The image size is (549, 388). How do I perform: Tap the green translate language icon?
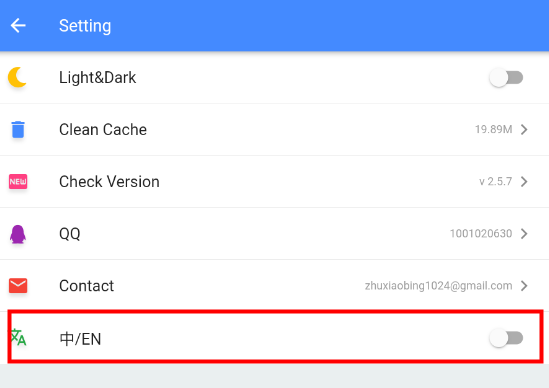click(18, 337)
